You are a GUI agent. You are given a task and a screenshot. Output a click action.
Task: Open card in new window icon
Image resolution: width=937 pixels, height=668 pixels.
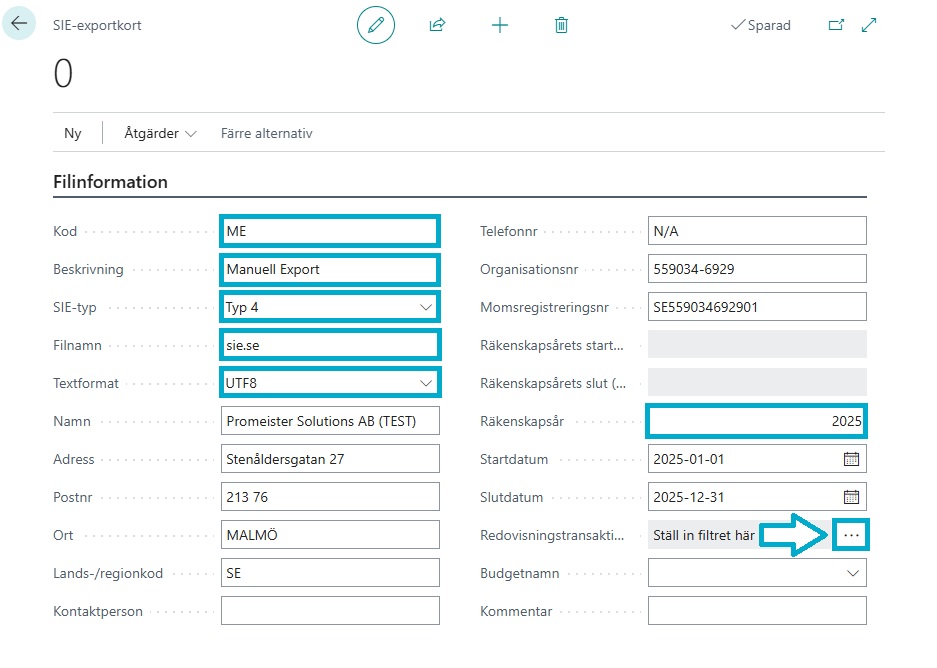click(x=836, y=25)
